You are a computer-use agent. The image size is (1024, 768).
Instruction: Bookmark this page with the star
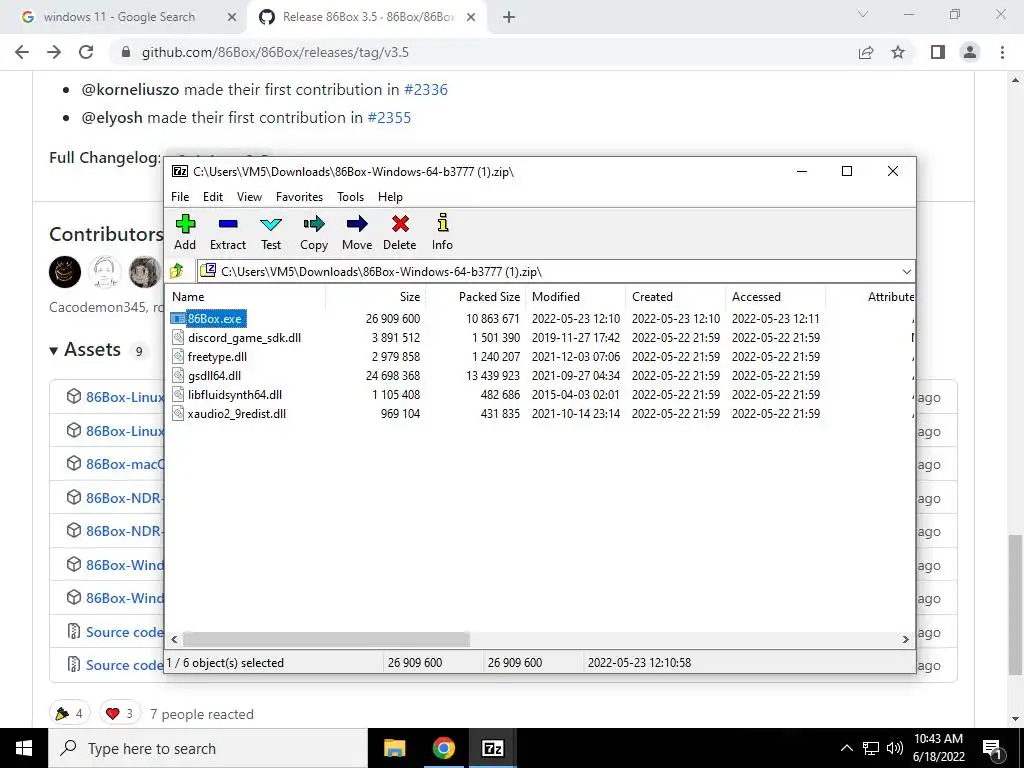coord(899,52)
